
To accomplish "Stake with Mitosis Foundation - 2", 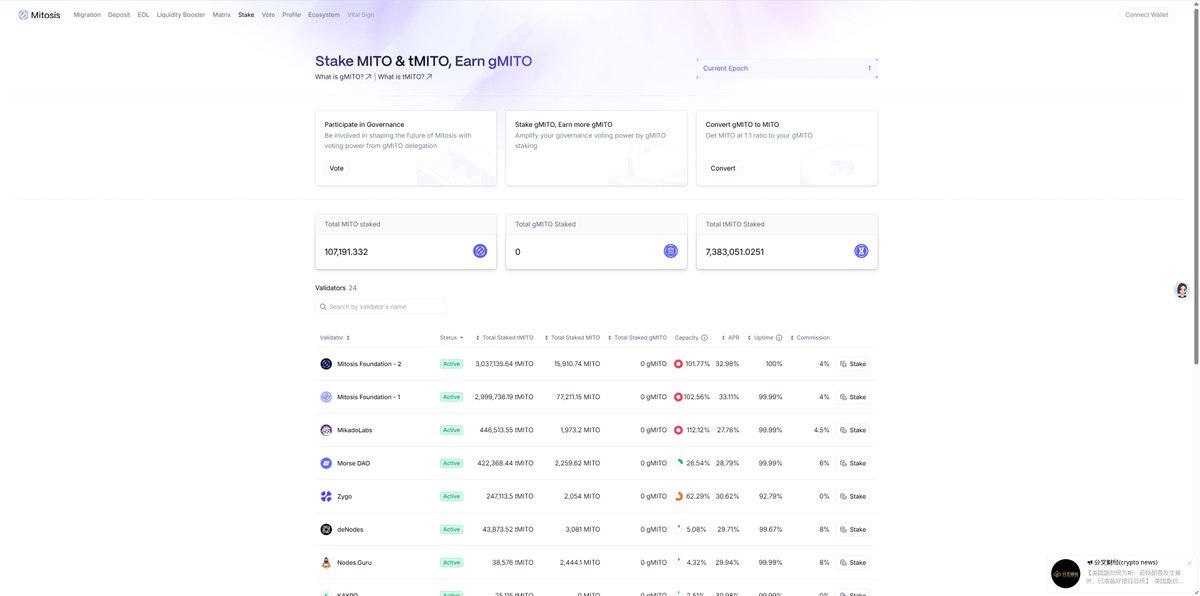I will pyautogui.click(x=853, y=364).
